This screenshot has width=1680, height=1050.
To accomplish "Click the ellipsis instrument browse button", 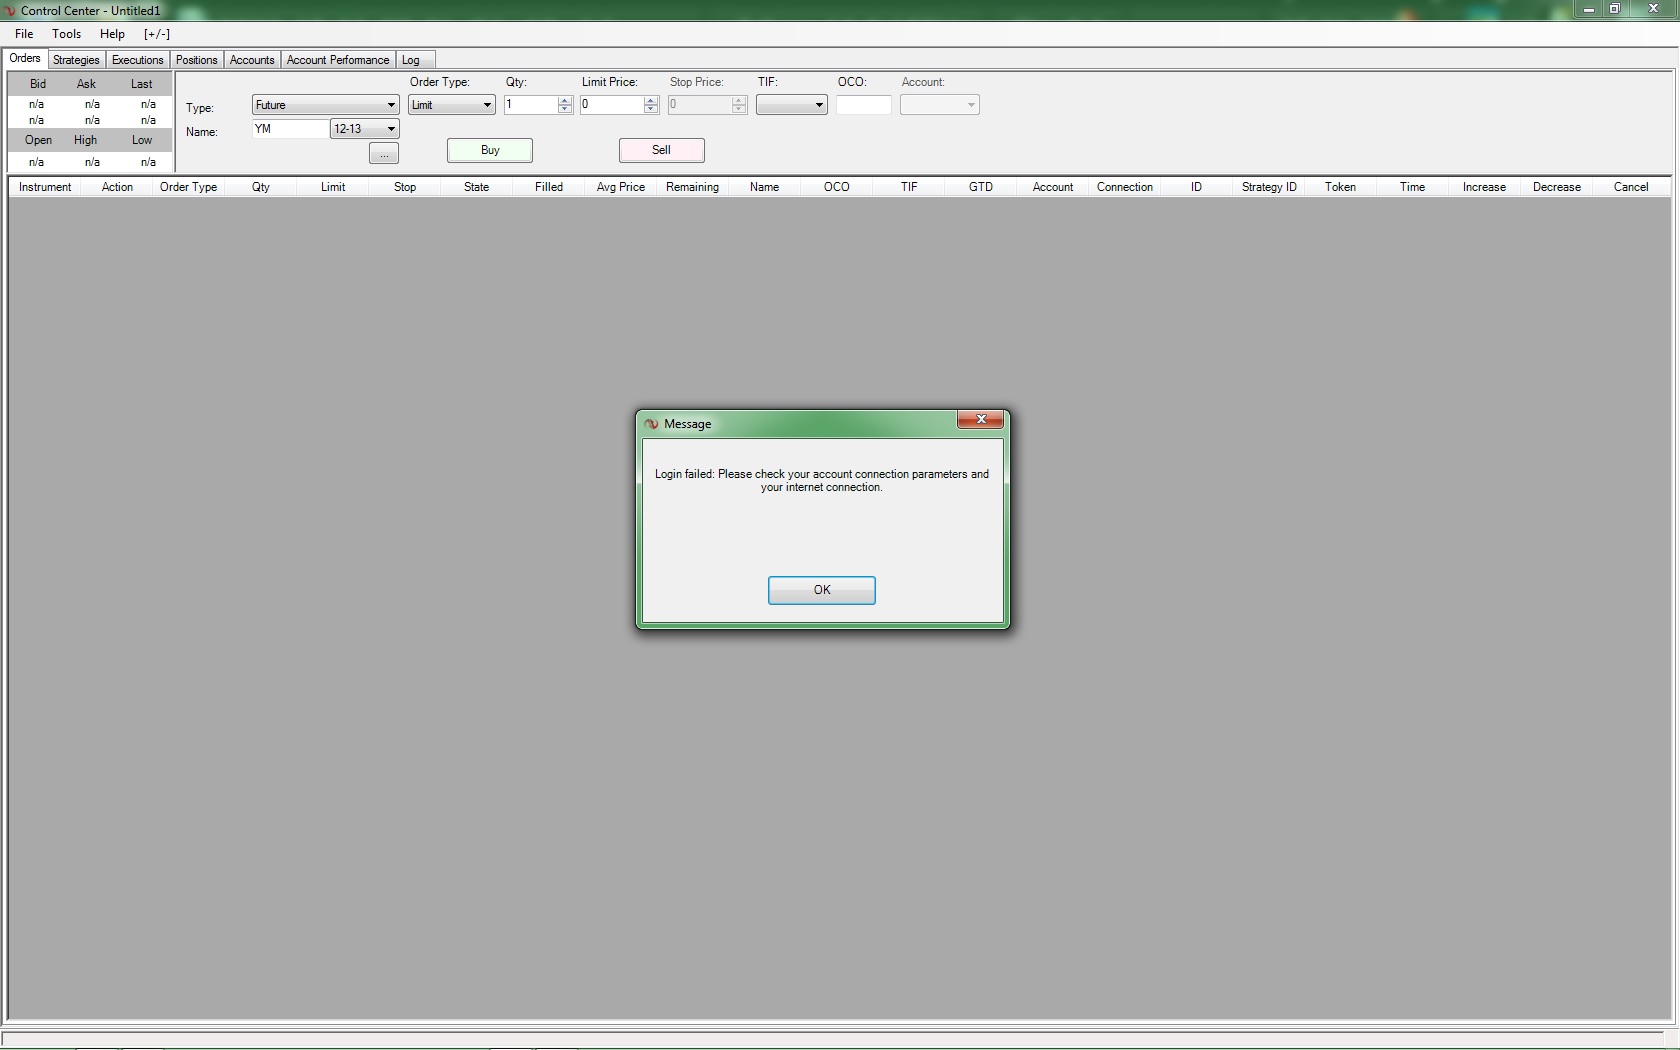I will coord(384,154).
